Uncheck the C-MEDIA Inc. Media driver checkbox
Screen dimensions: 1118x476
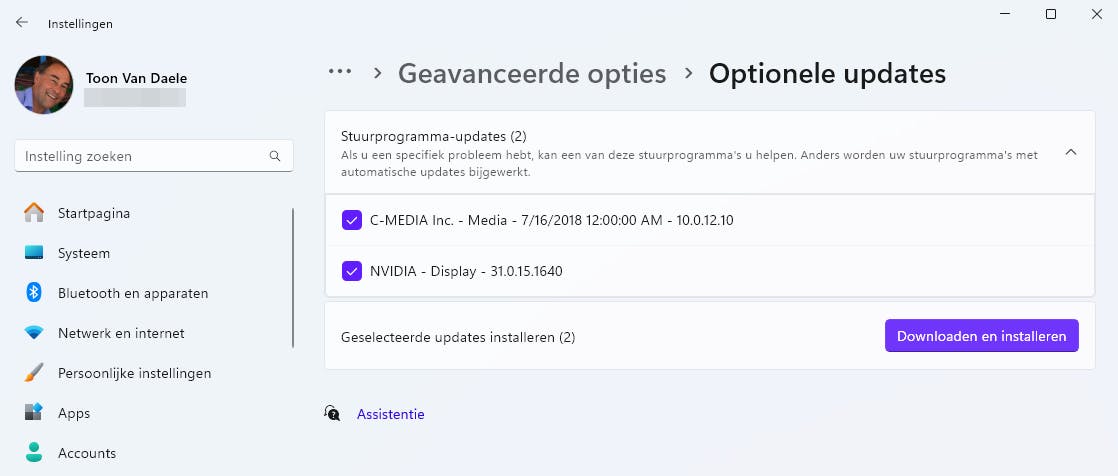pyautogui.click(x=352, y=220)
